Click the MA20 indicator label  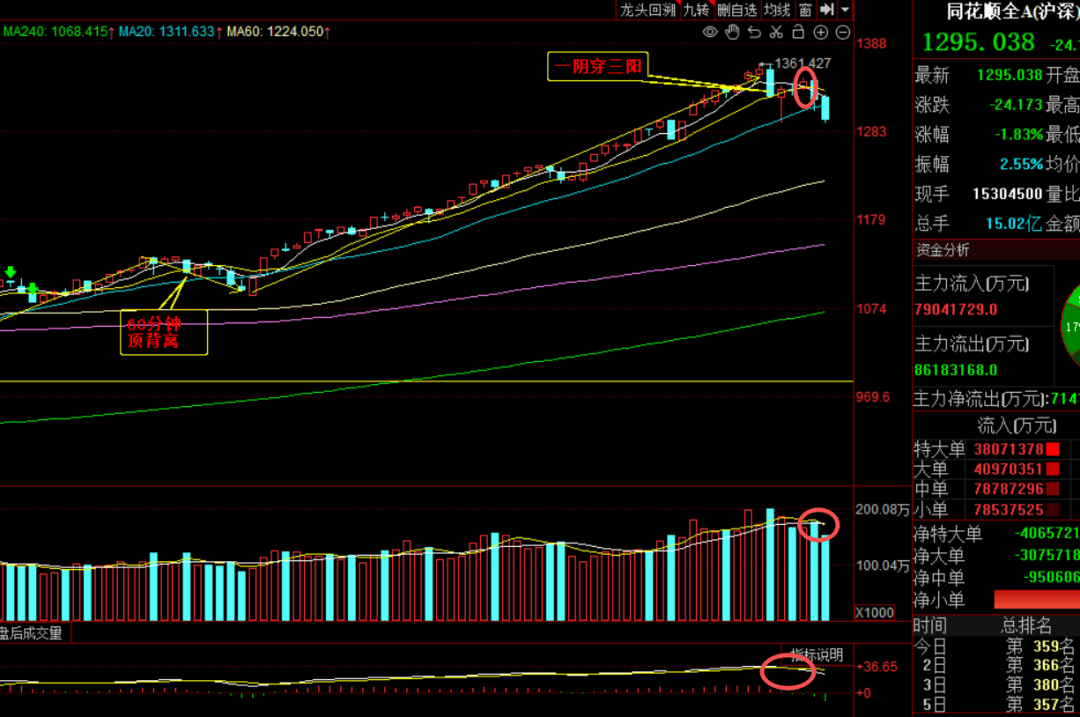(x=166, y=32)
